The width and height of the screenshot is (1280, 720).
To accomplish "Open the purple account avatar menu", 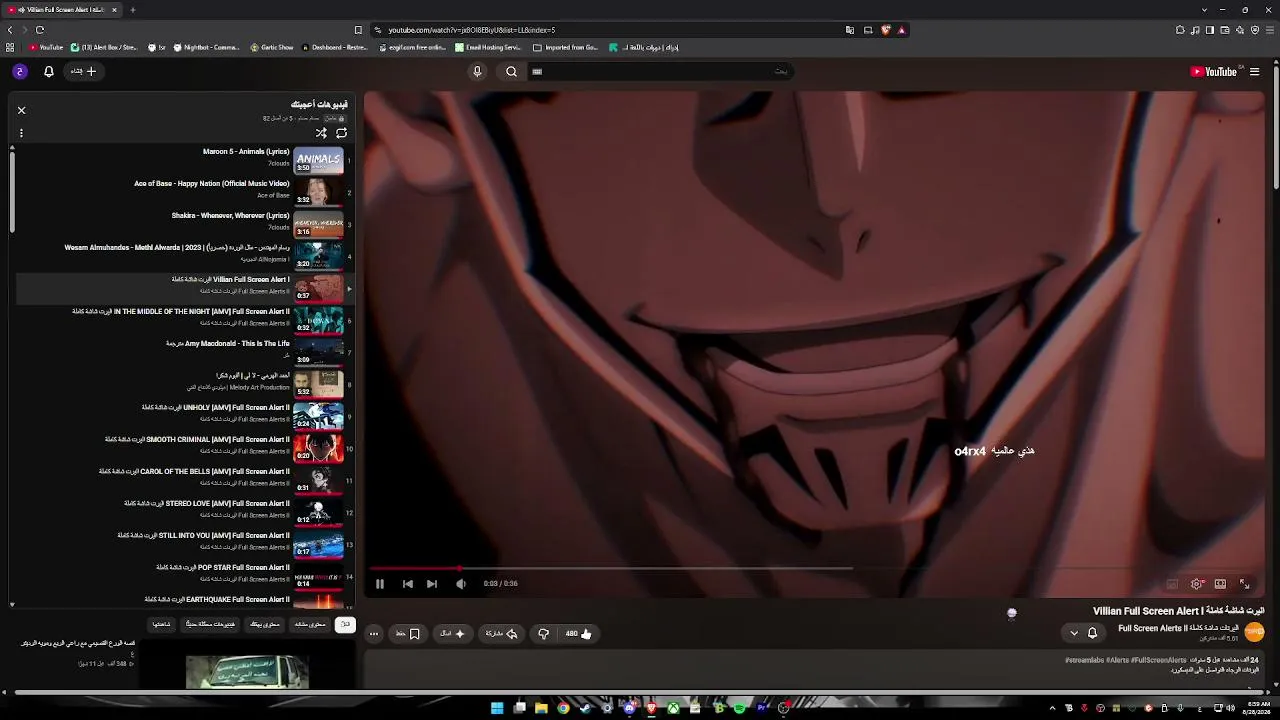I will tap(20, 72).
